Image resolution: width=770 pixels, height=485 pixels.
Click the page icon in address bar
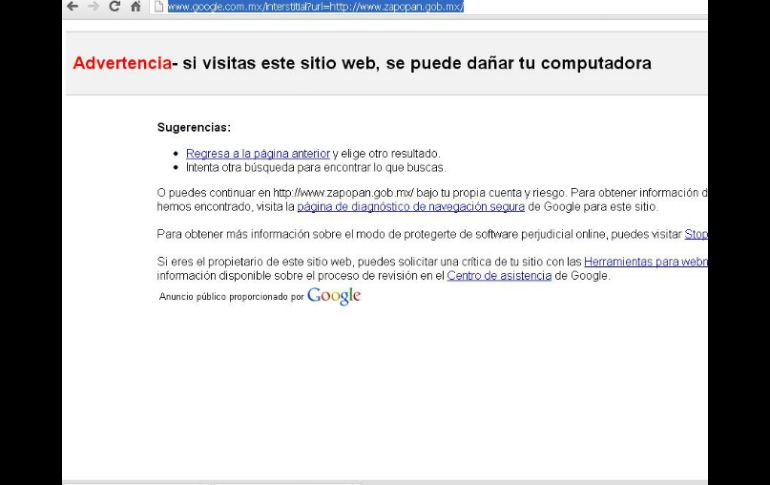pyautogui.click(x=158, y=7)
